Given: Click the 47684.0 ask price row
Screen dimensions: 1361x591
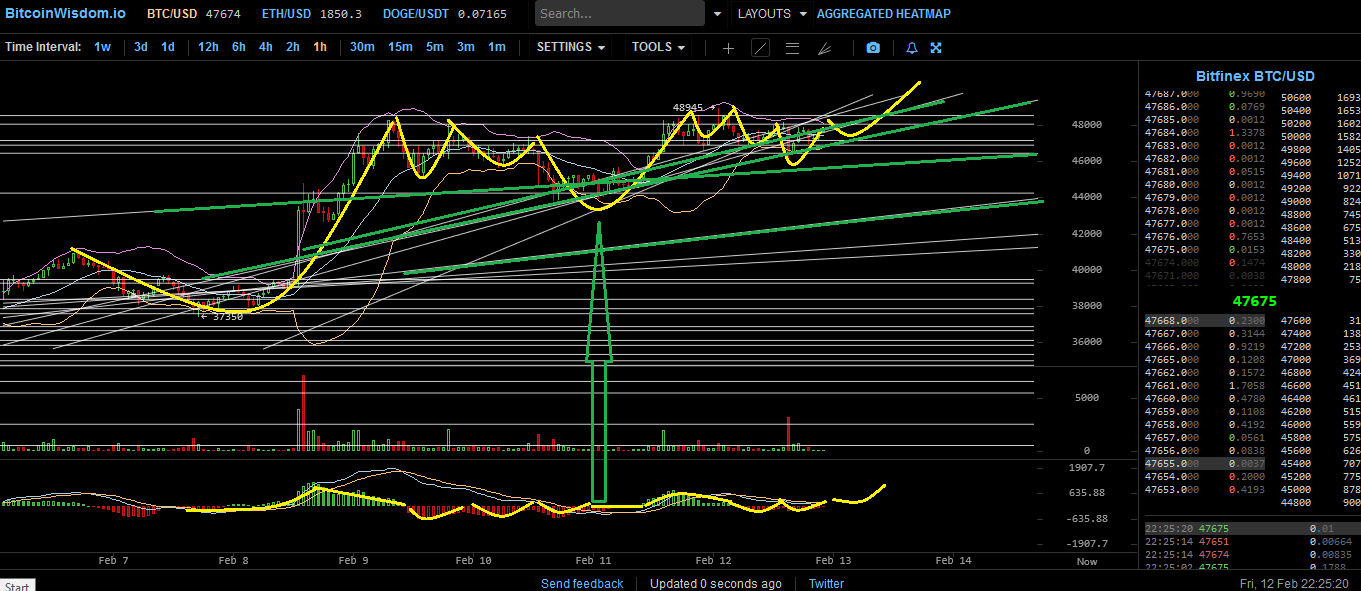Looking at the screenshot, I should click(1204, 132).
